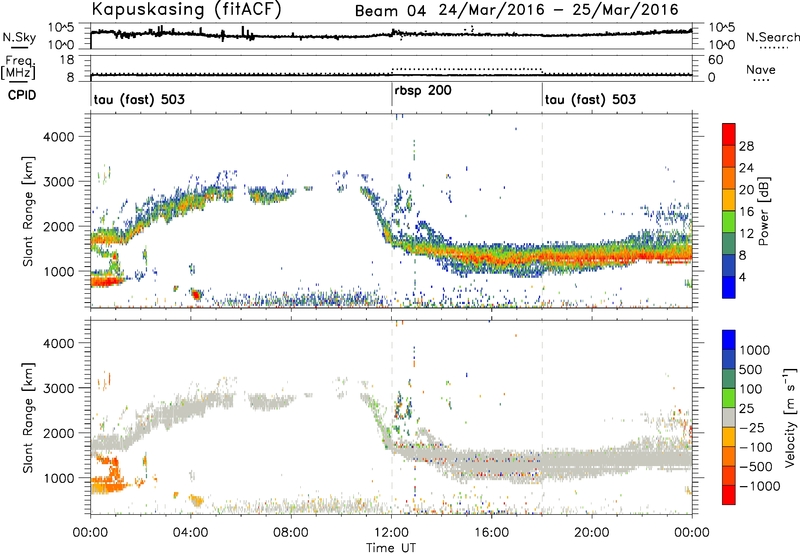Click the "Freq. [MHz]" axis label

point(18,68)
